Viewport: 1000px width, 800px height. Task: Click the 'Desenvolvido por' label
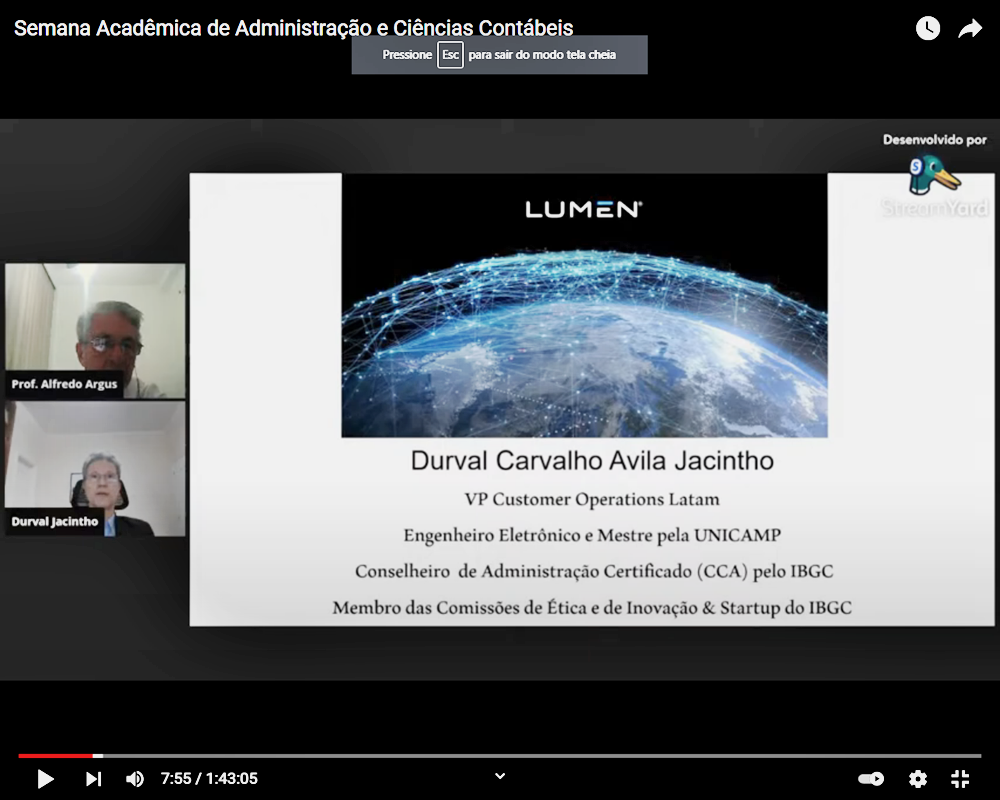point(934,140)
